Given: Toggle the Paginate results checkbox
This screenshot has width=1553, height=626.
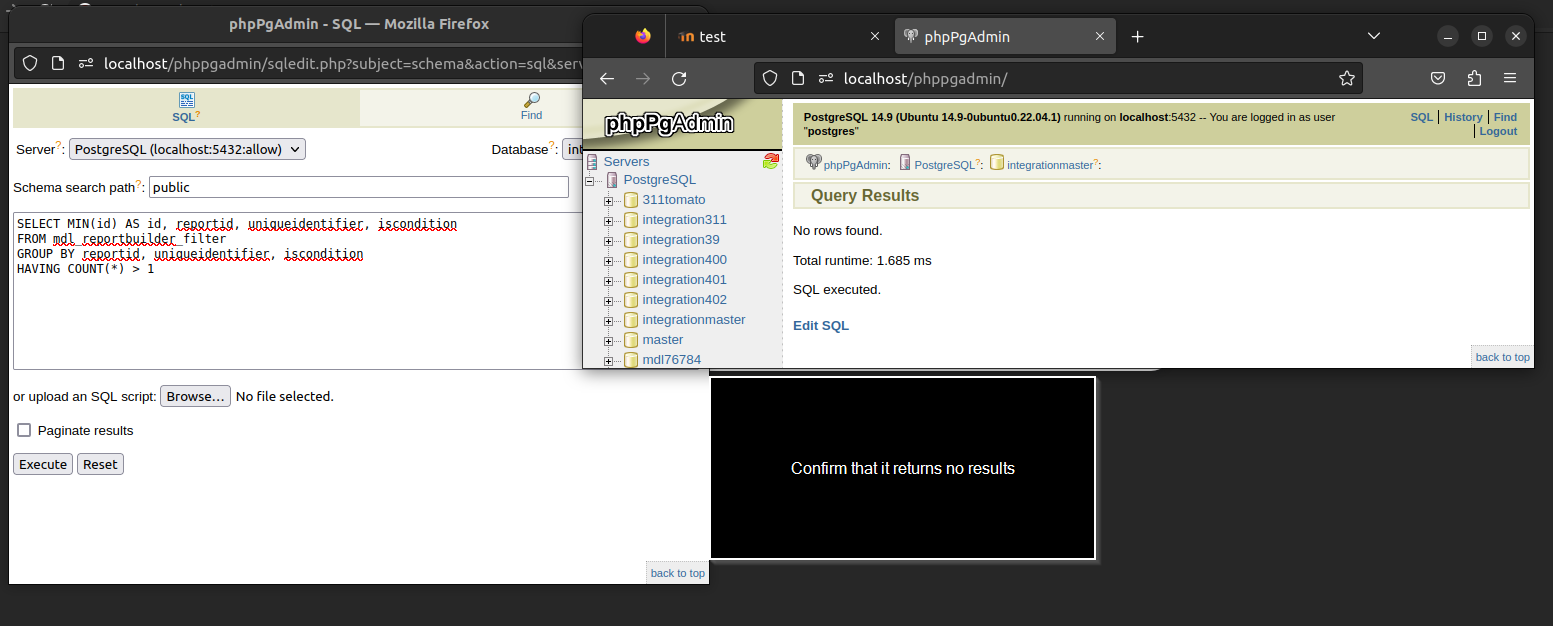Looking at the screenshot, I should click(24, 430).
